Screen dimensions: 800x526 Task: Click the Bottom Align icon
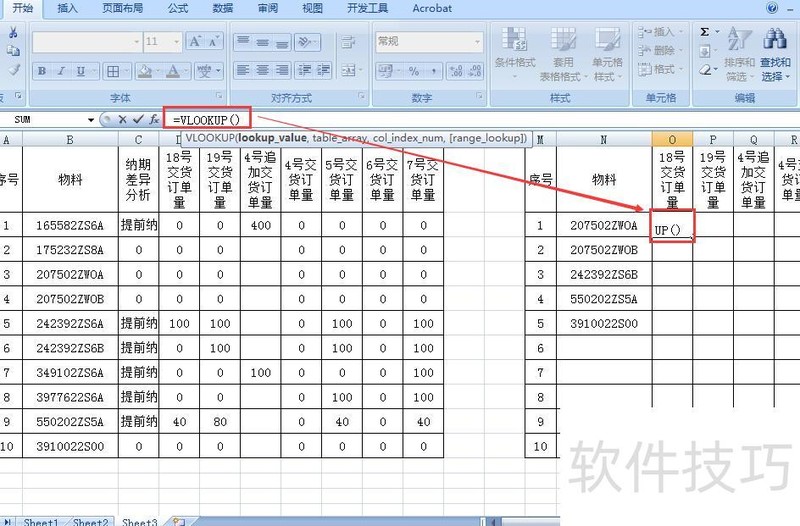point(282,41)
